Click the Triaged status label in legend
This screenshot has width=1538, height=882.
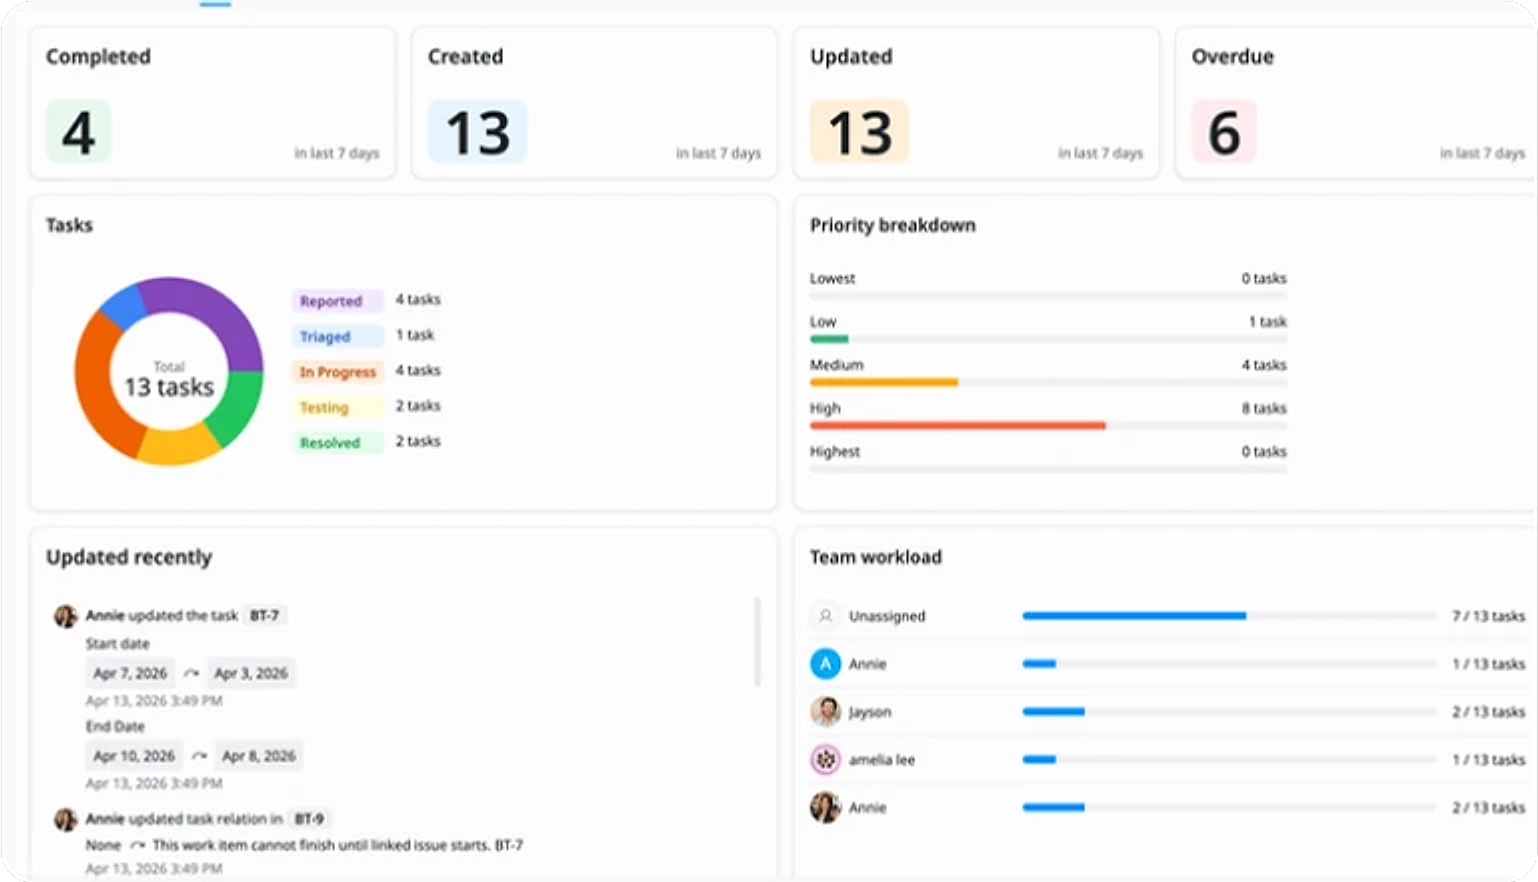(x=337, y=337)
